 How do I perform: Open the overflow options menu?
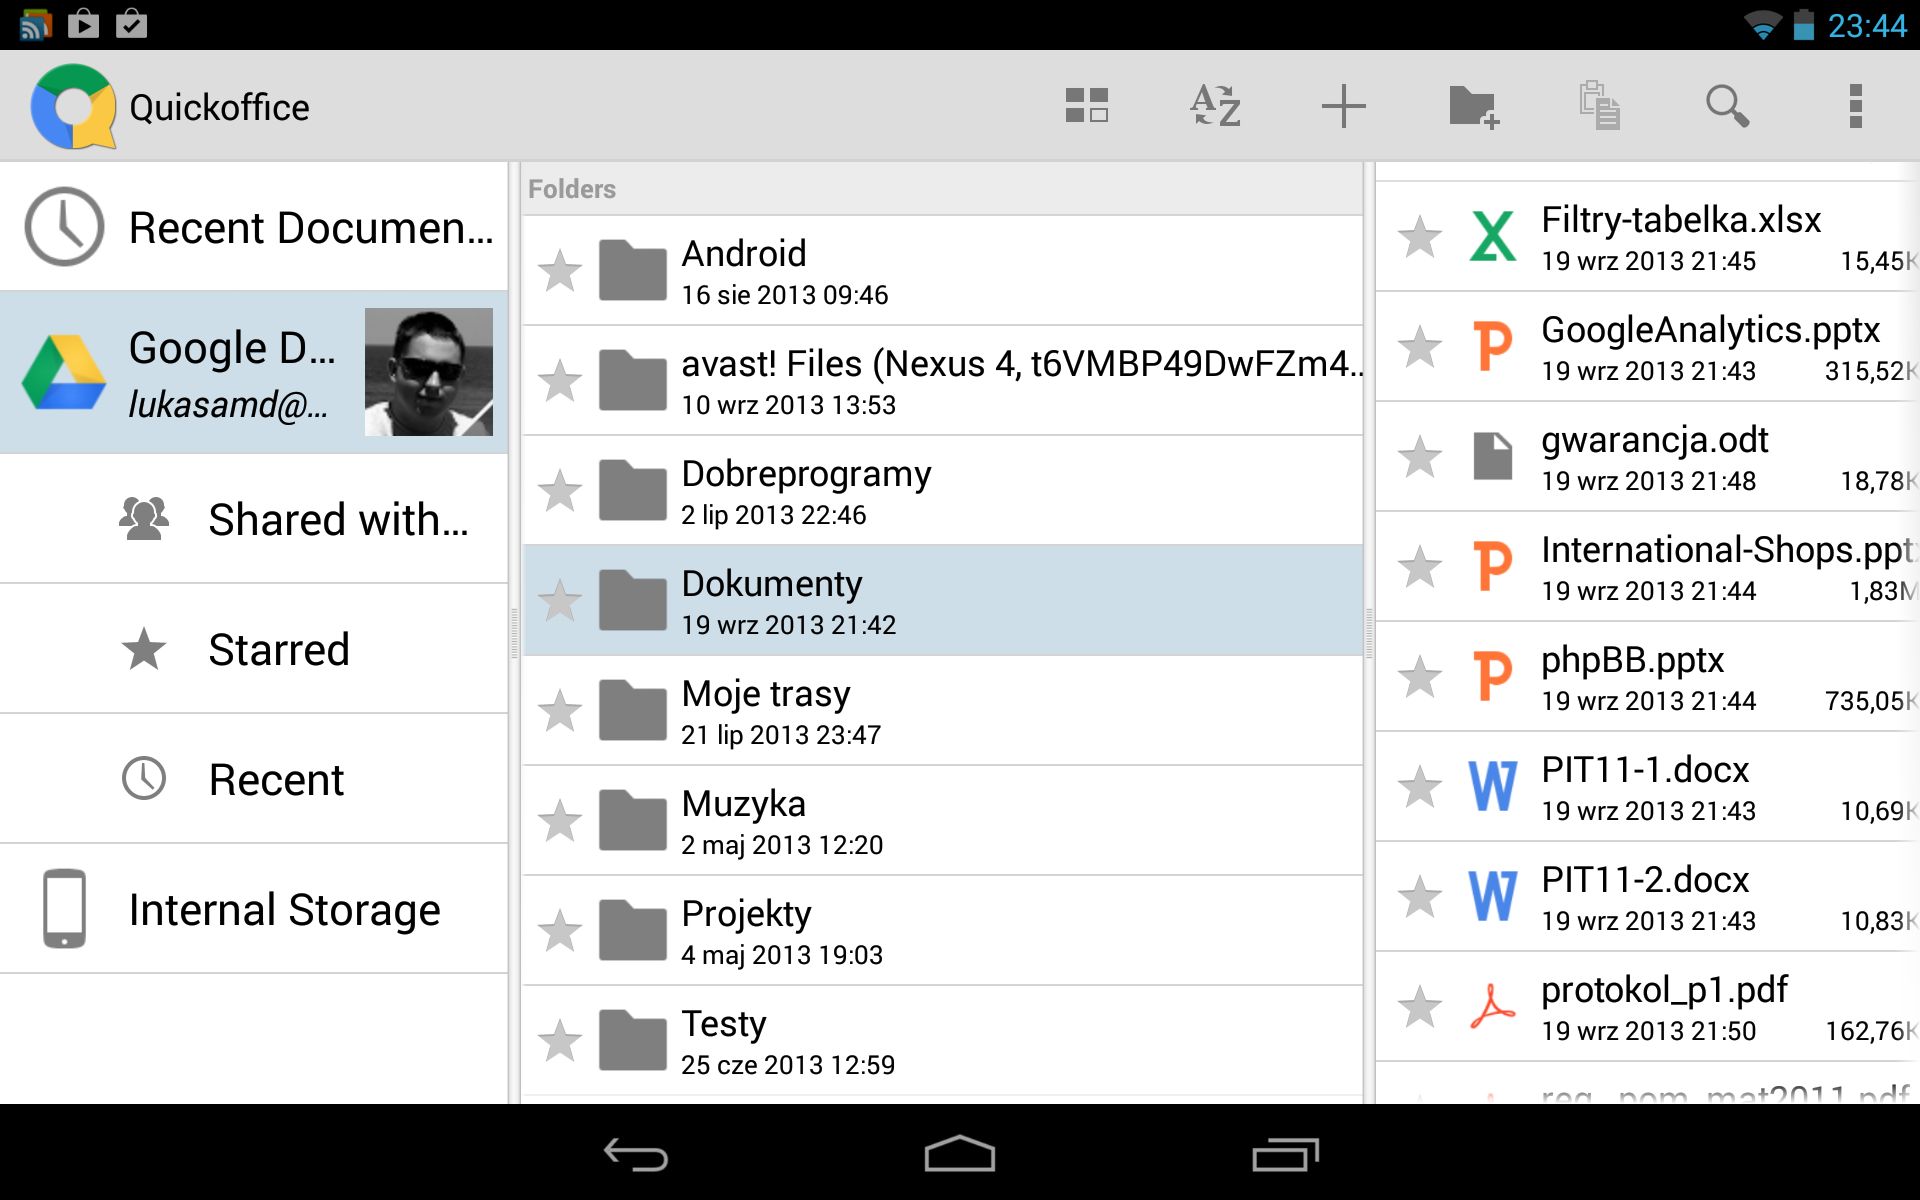(1856, 106)
